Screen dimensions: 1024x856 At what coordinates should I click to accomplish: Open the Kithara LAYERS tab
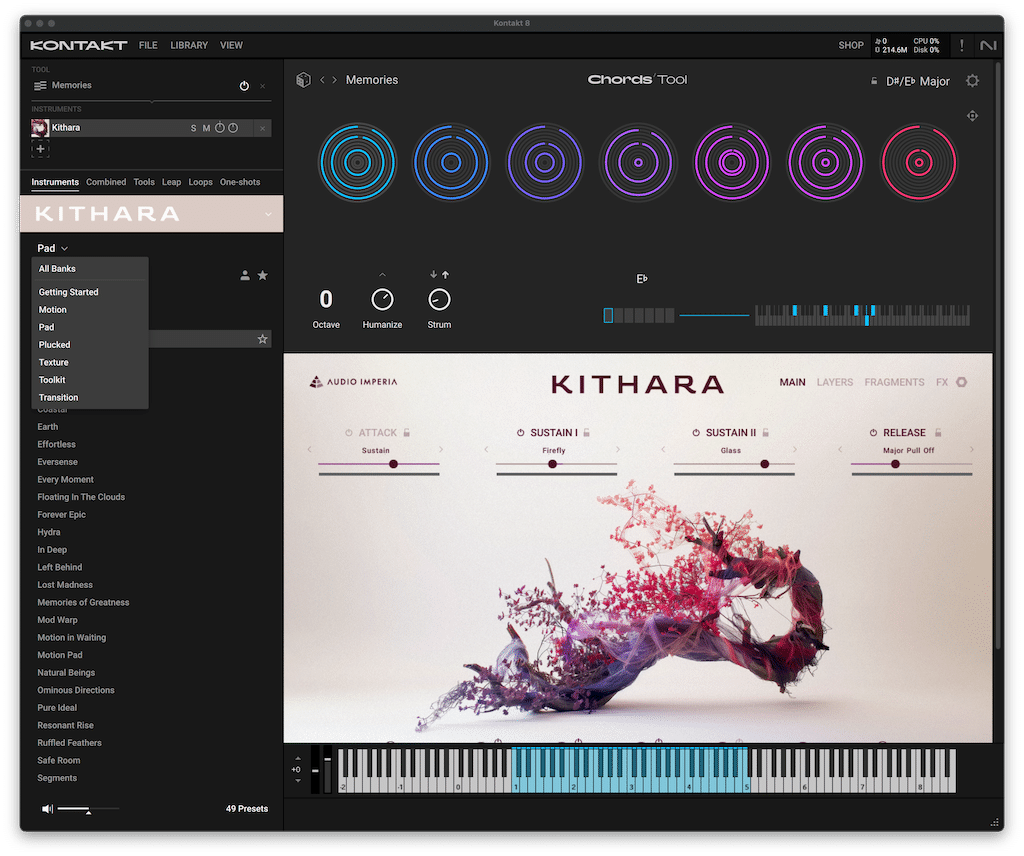[x=835, y=383]
